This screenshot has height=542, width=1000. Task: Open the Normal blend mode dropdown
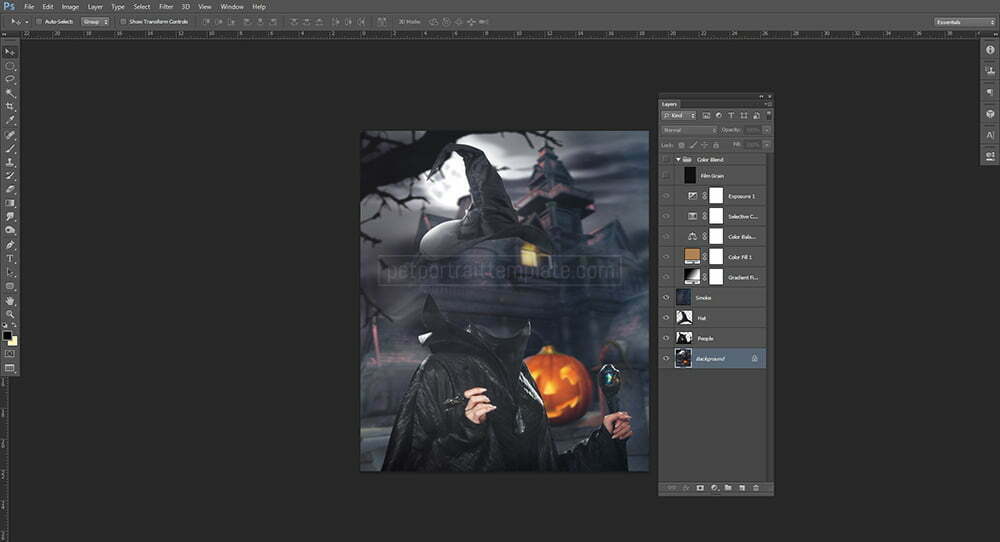pos(689,130)
